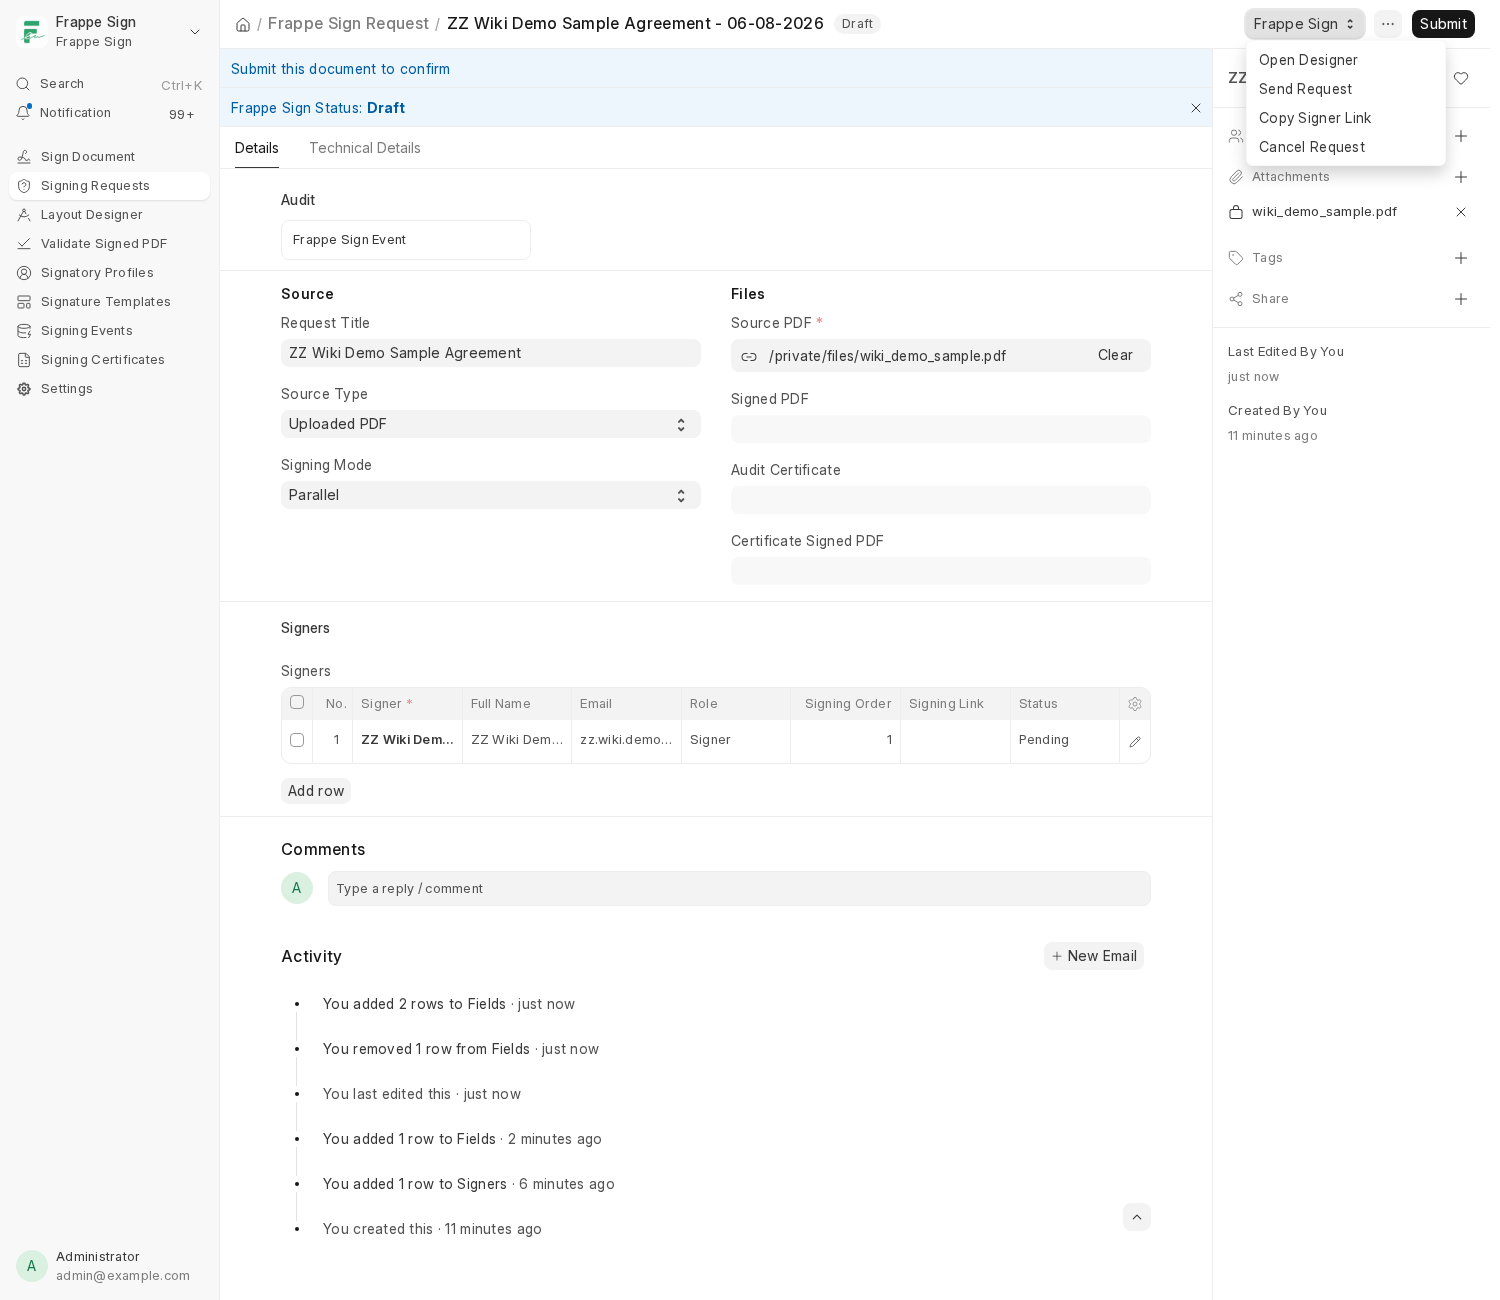Remove wiki_demo_sample.pdf attachment
1500x1300 pixels.
click(x=1461, y=212)
